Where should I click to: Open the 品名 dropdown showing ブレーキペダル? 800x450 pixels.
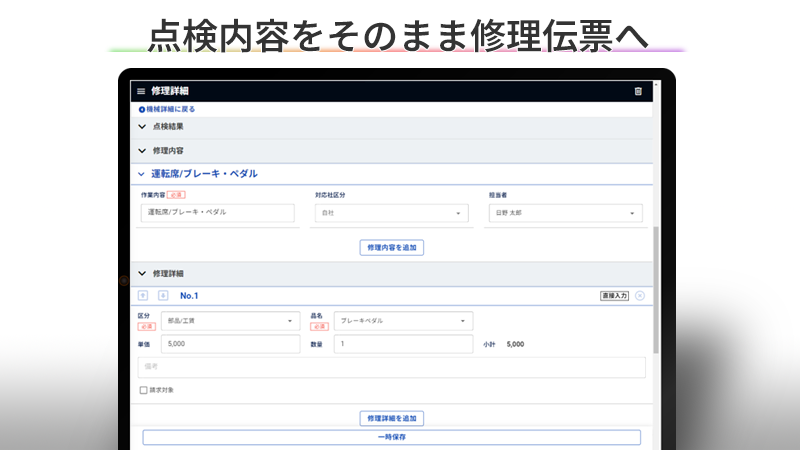403,321
